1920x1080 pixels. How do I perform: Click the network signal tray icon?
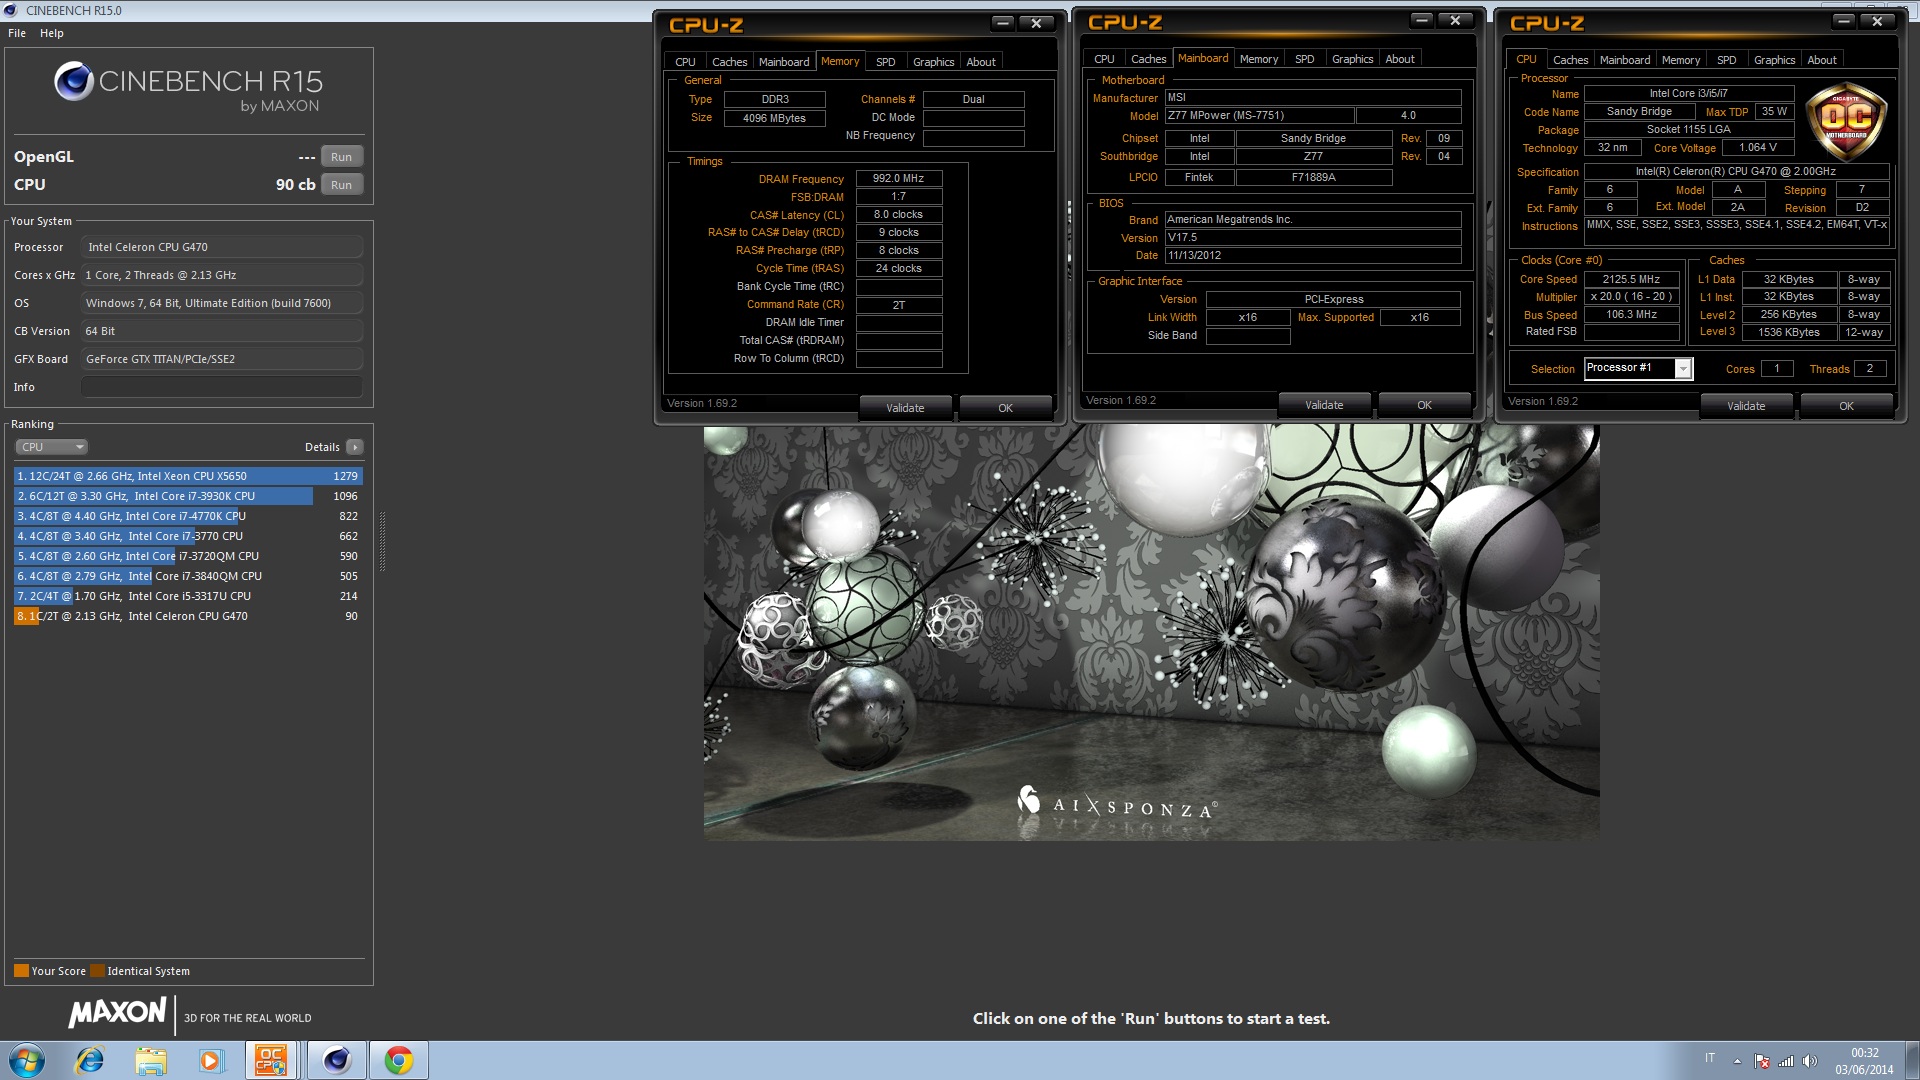(1785, 1061)
